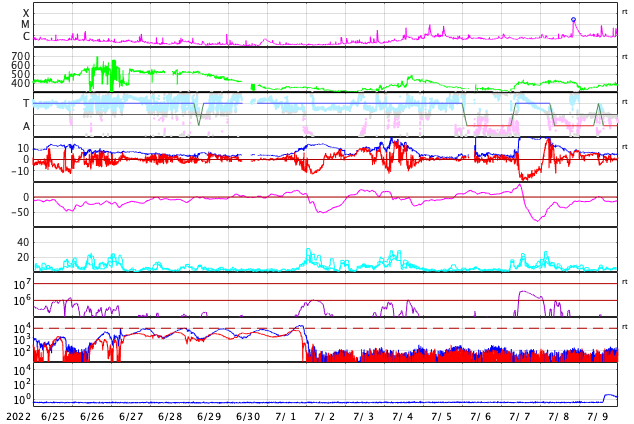Screen dimensions: 634x424
Task: Select the 2022 year label
Action: pos(19,416)
